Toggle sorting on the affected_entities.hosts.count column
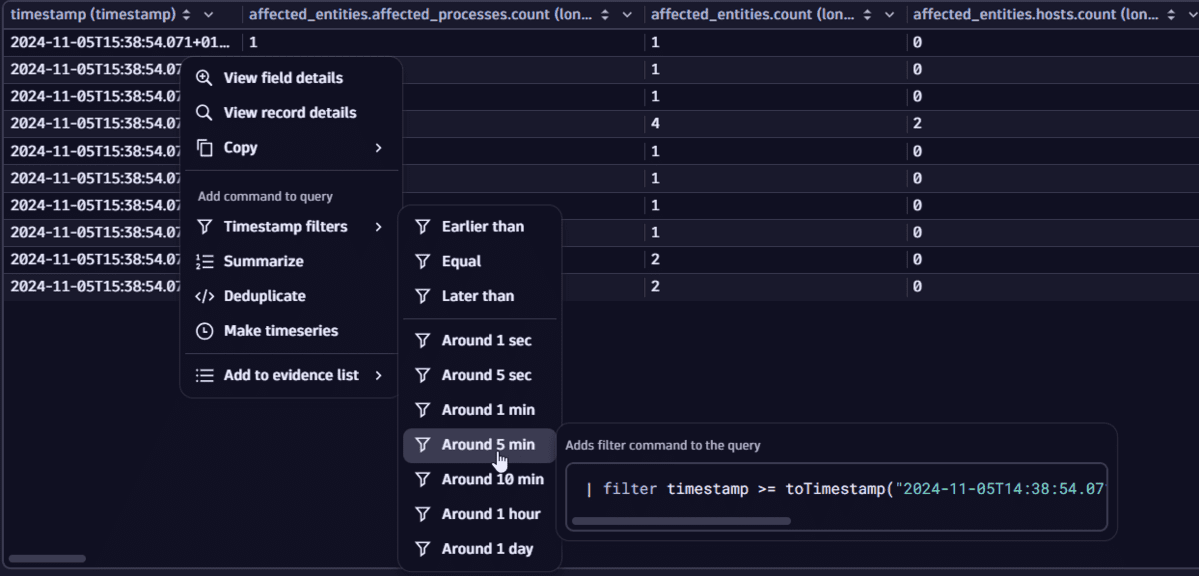 [1169, 14]
